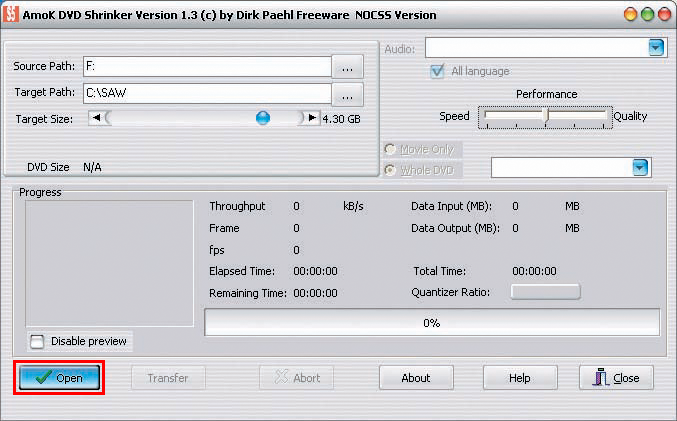Click the DVD Size N/A value

point(92,167)
